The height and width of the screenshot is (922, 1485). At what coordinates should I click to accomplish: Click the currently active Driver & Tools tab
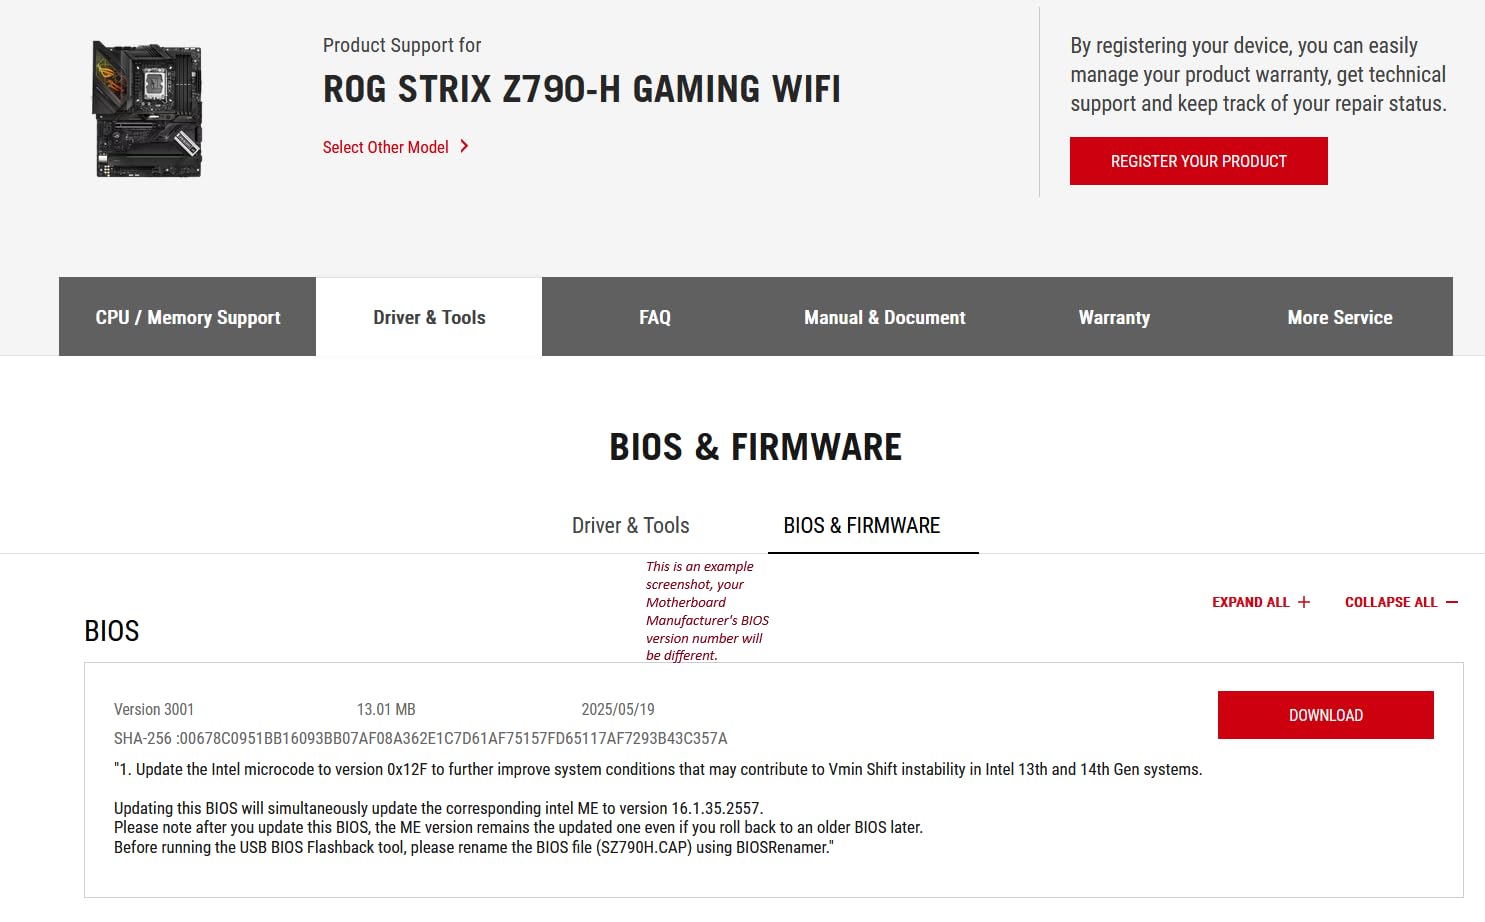click(x=429, y=317)
